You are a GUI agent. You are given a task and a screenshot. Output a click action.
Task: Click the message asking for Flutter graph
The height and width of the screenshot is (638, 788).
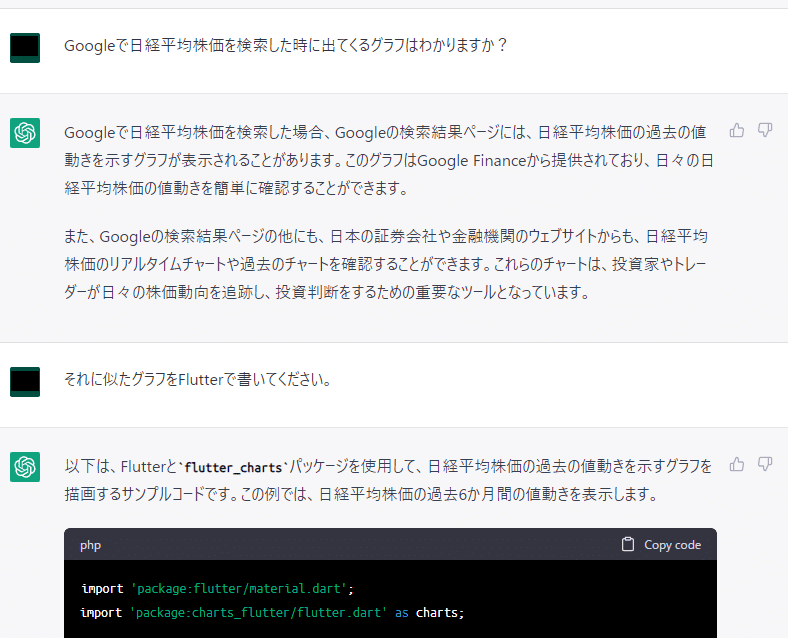[x=198, y=379]
